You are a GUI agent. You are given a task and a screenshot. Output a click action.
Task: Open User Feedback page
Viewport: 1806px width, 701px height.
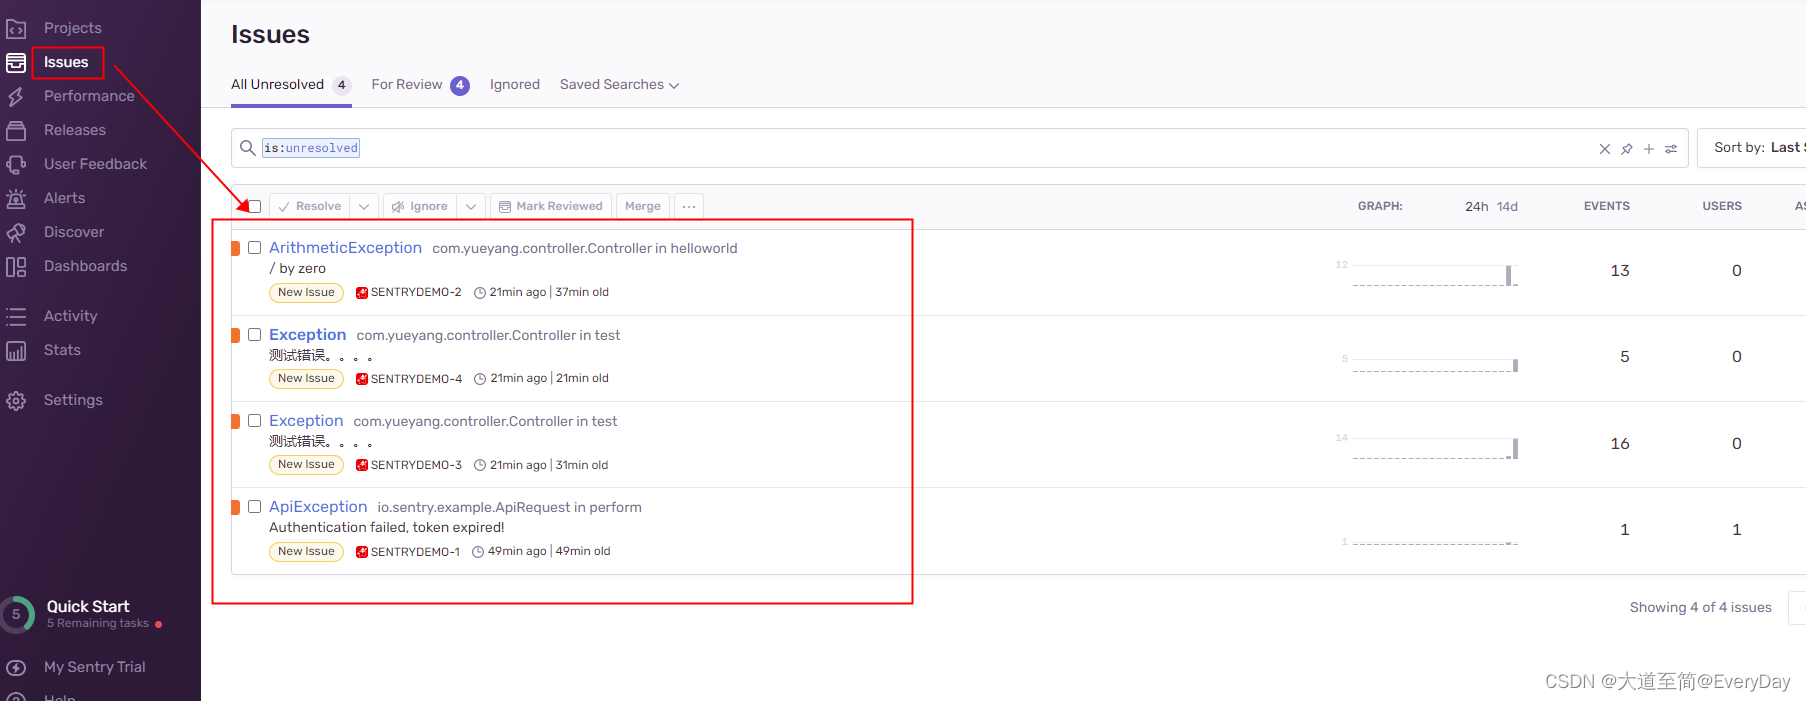tap(95, 164)
